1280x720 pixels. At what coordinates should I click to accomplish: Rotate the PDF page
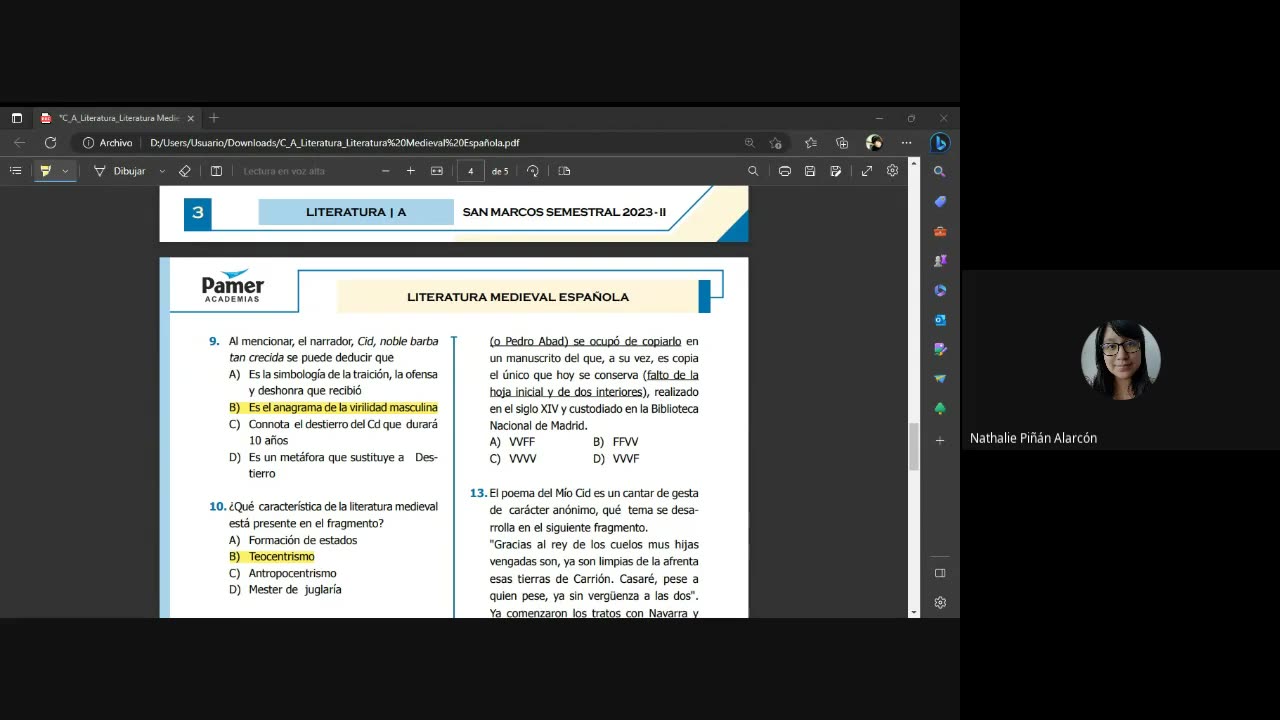(532, 171)
